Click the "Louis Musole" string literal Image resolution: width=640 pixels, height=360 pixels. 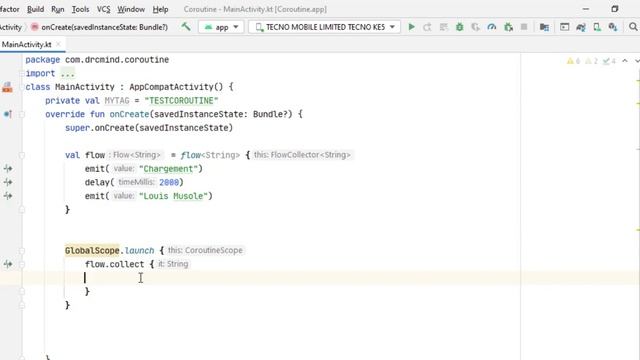click(x=173, y=196)
